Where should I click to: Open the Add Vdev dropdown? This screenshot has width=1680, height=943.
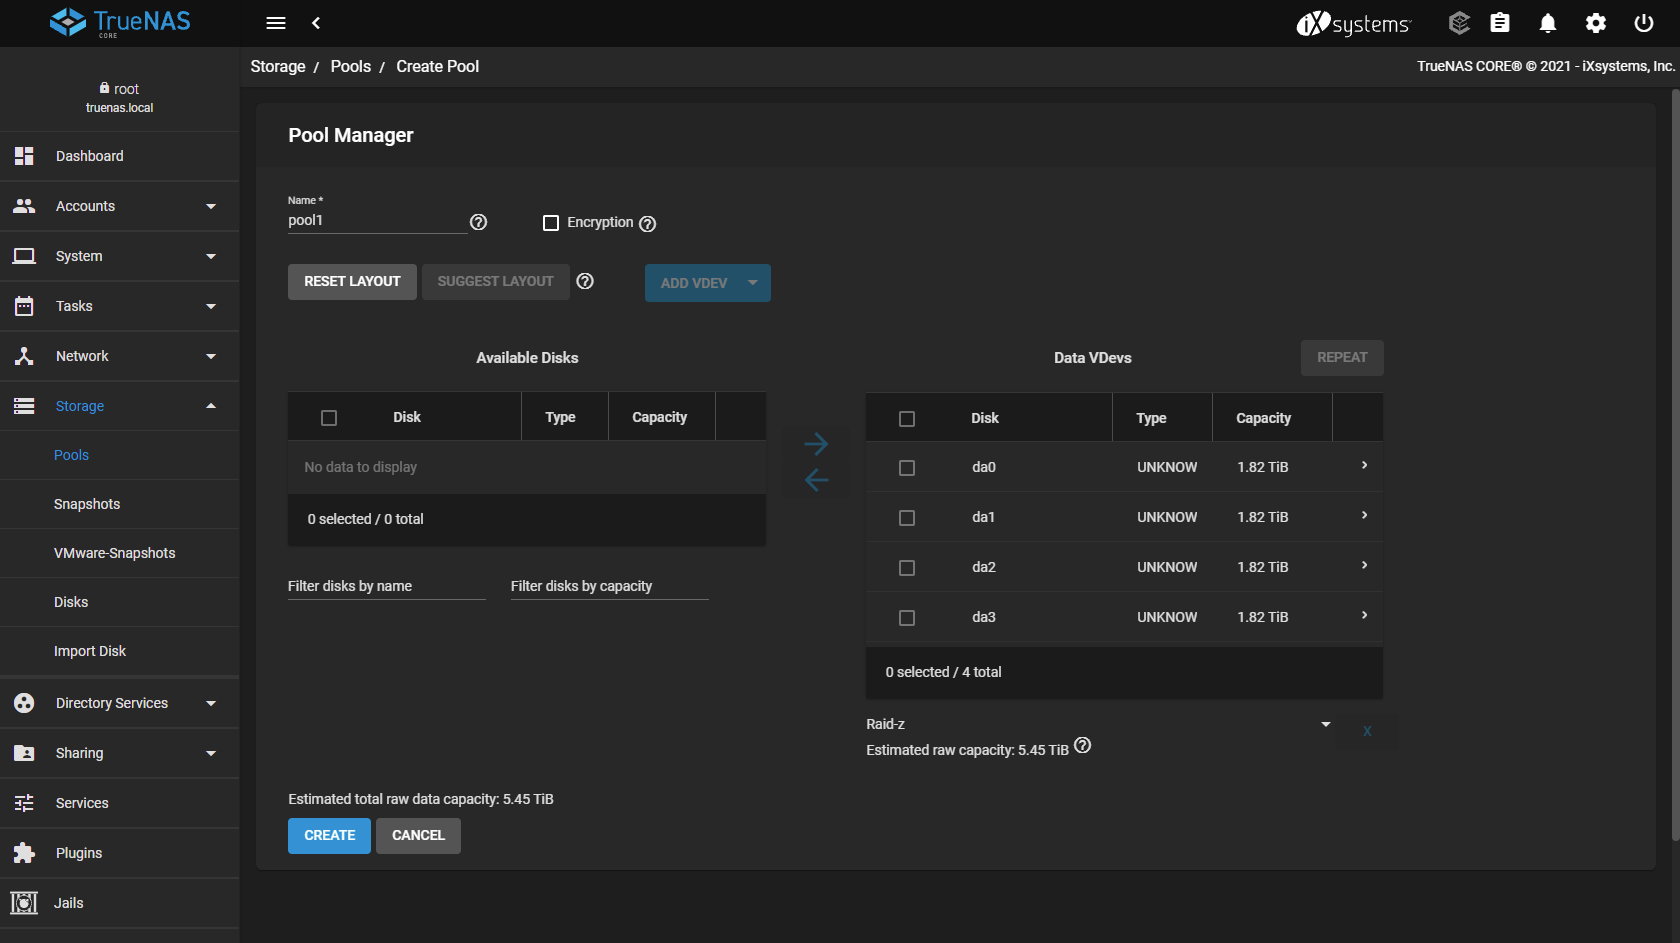click(x=708, y=283)
